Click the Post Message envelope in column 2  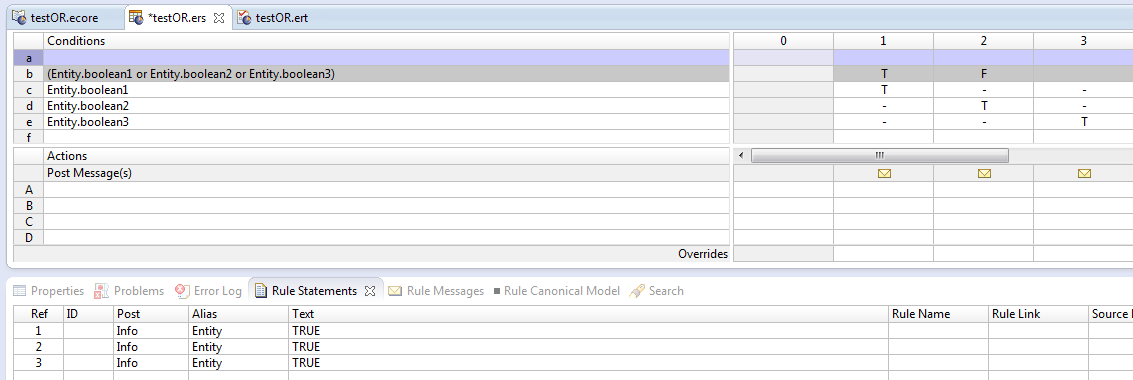[x=983, y=173]
